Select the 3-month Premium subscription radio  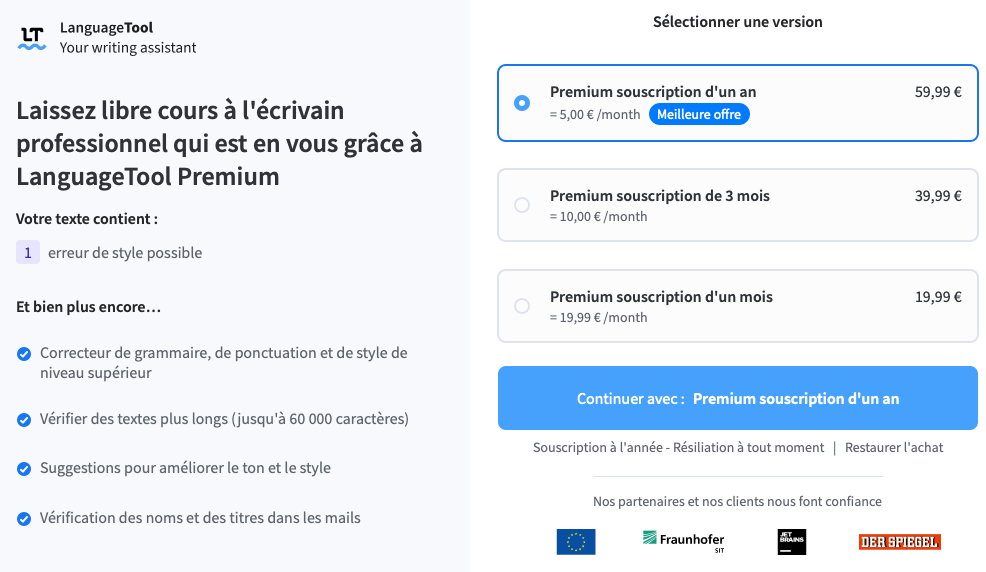click(x=522, y=205)
